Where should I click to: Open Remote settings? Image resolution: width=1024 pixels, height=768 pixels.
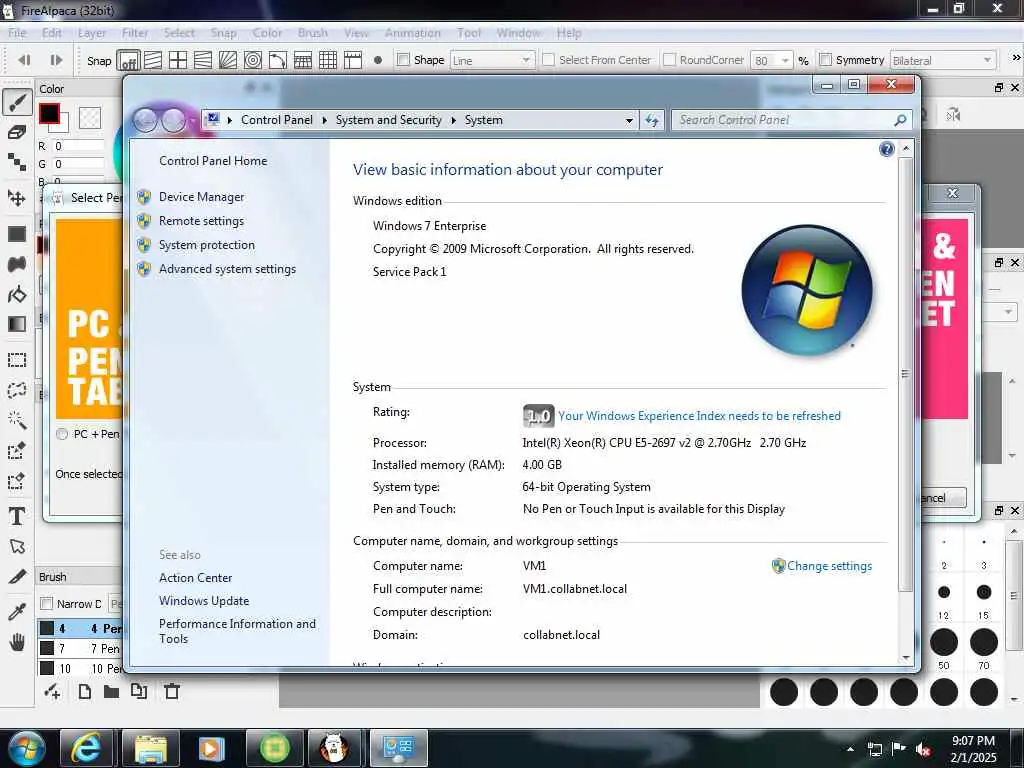click(201, 221)
